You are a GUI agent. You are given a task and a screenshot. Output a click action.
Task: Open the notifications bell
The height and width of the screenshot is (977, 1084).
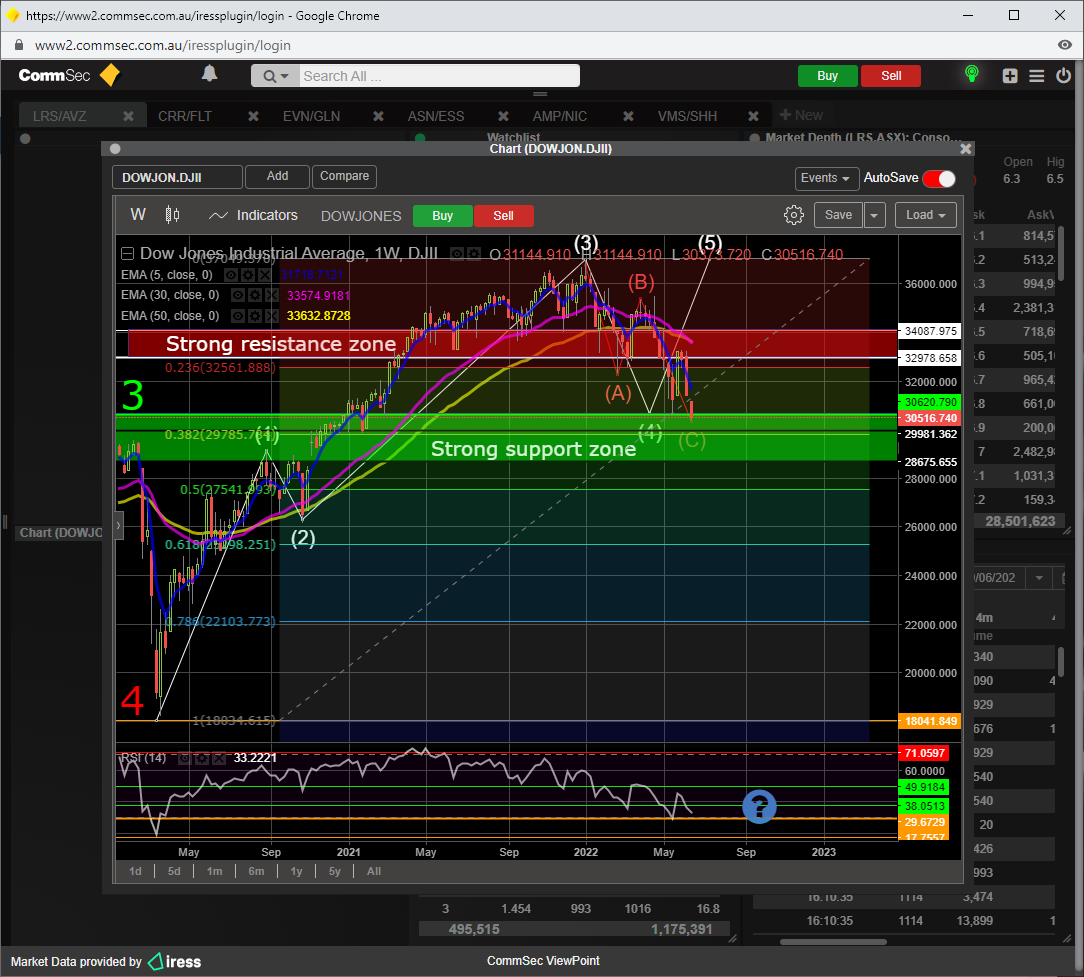(x=209, y=74)
